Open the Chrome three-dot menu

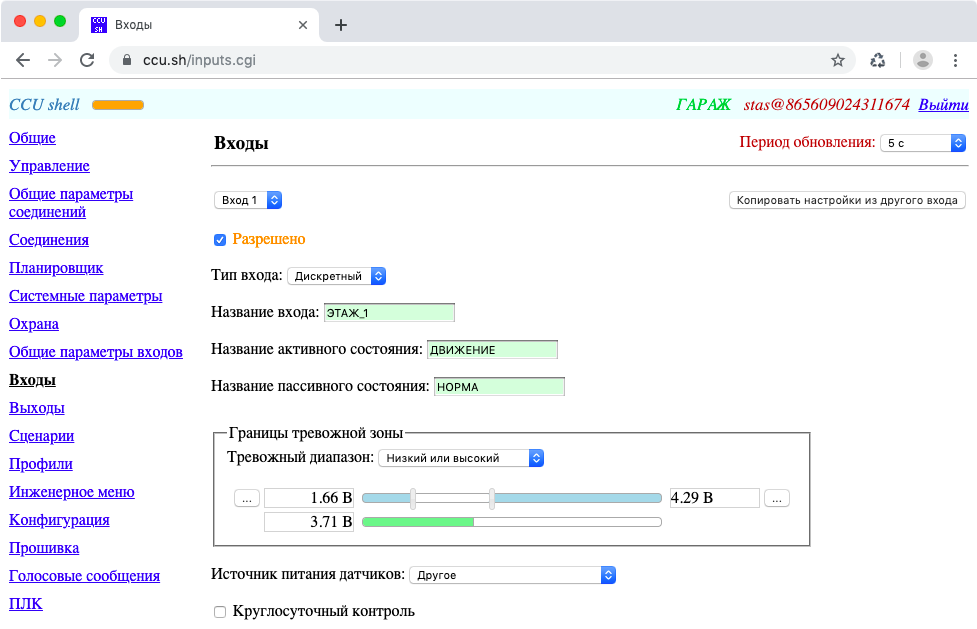(955, 60)
